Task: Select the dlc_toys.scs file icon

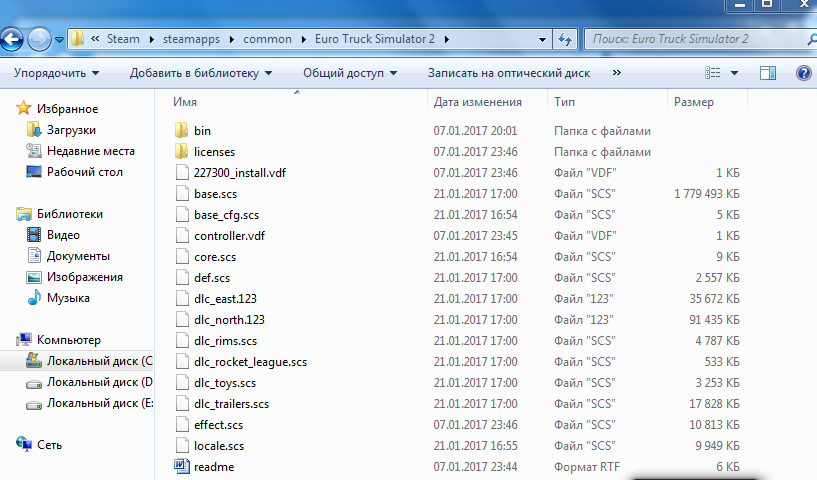Action: [182, 383]
